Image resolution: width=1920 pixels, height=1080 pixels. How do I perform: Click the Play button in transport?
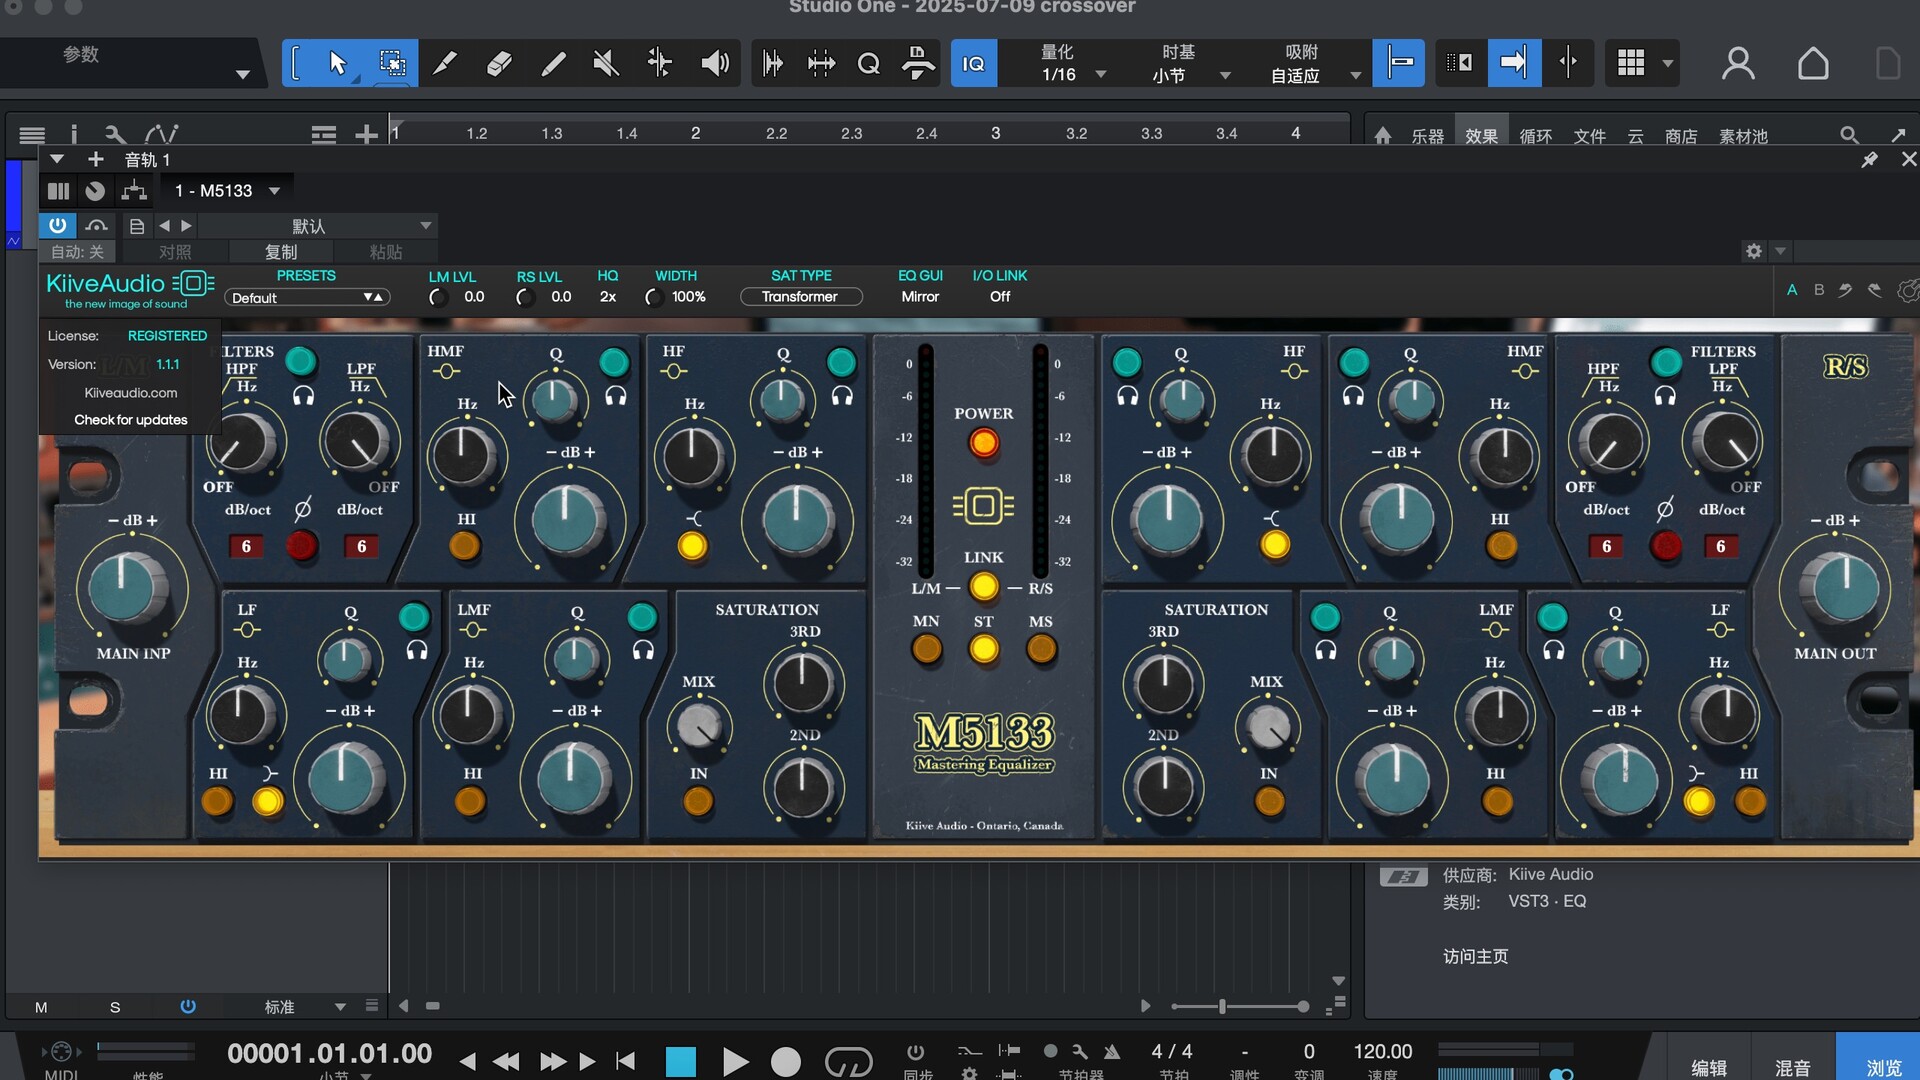pyautogui.click(x=735, y=1061)
